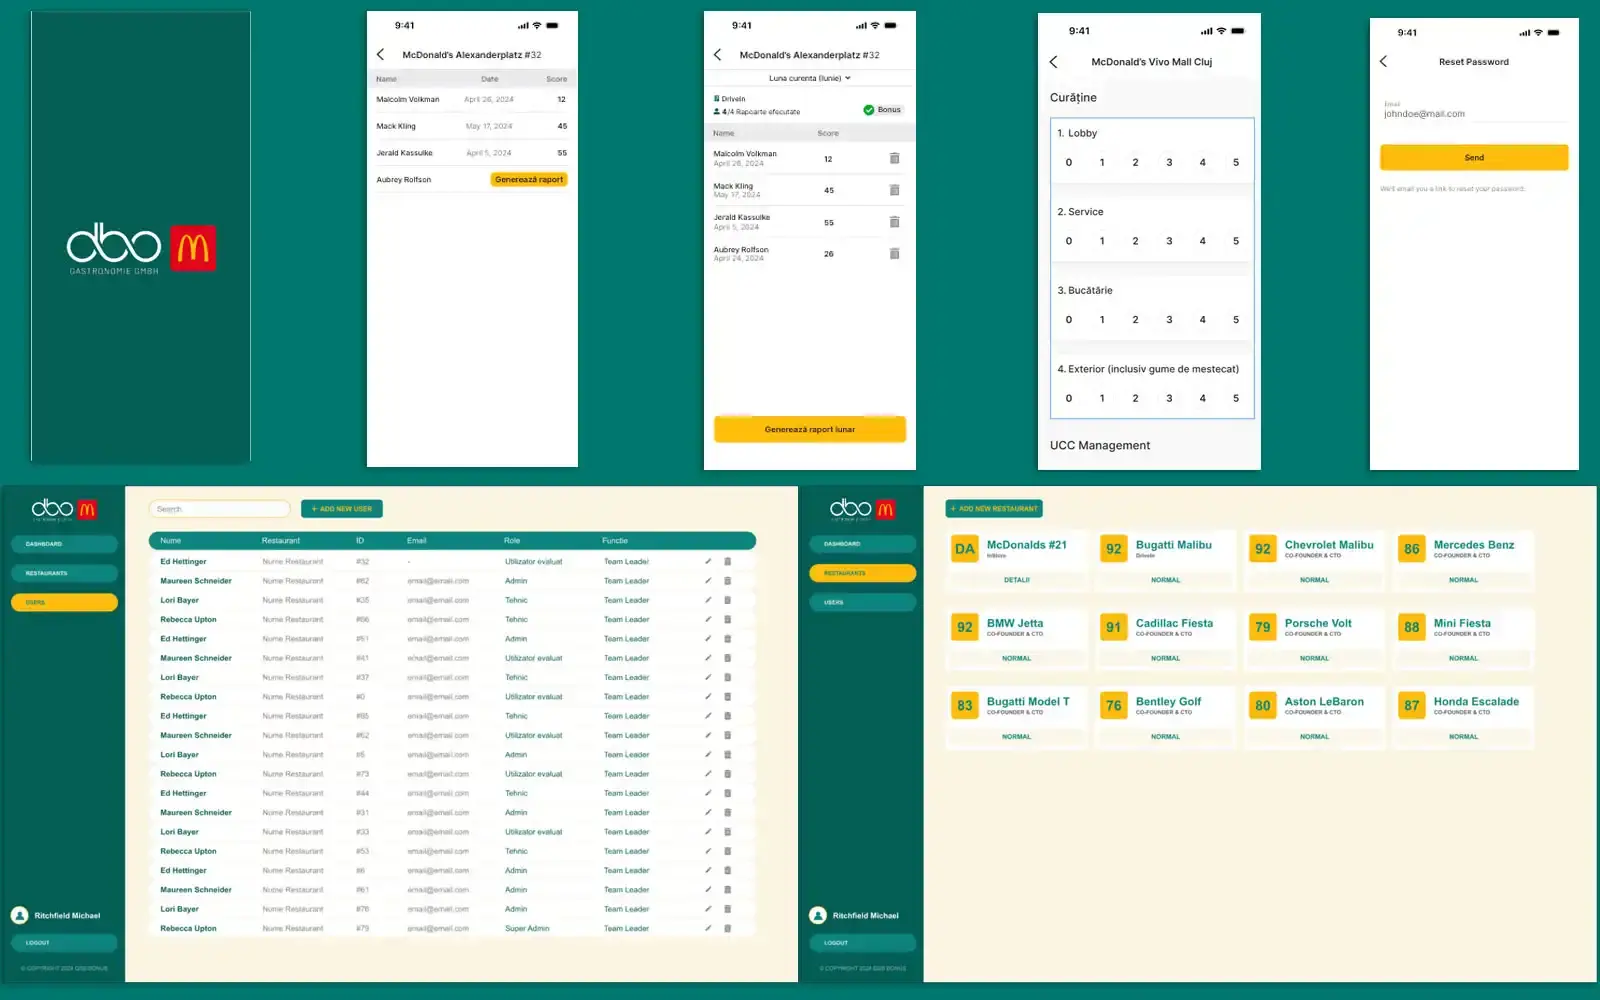Rate Bucătărie with score 2
The width and height of the screenshot is (1600, 1000).
[1135, 320]
